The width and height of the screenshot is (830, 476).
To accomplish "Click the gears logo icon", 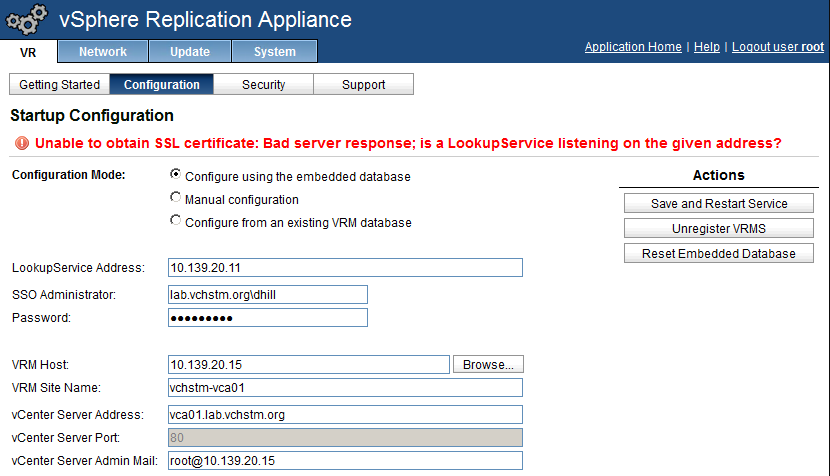I will 26,19.
